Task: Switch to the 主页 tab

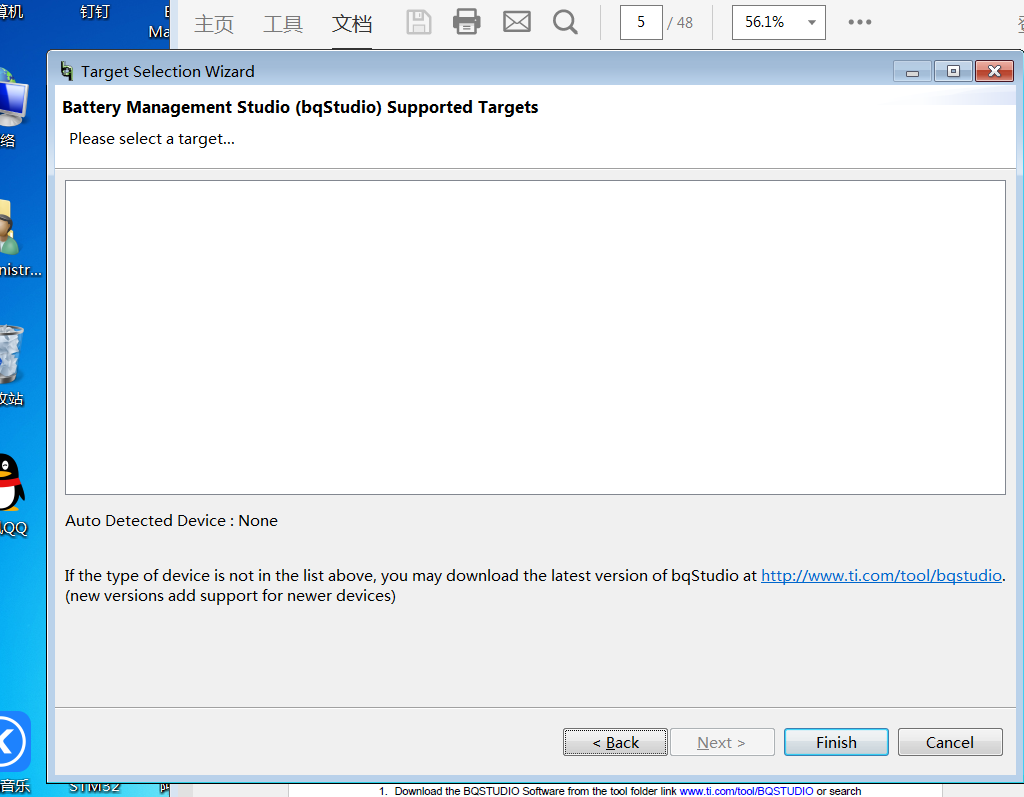Action: point(213,23)
